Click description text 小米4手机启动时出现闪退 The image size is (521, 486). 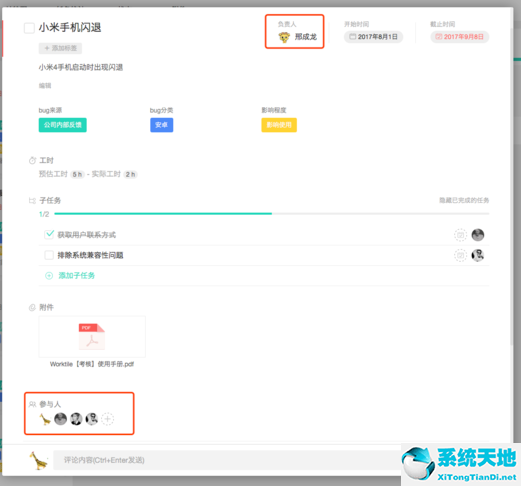pos(81,67)
